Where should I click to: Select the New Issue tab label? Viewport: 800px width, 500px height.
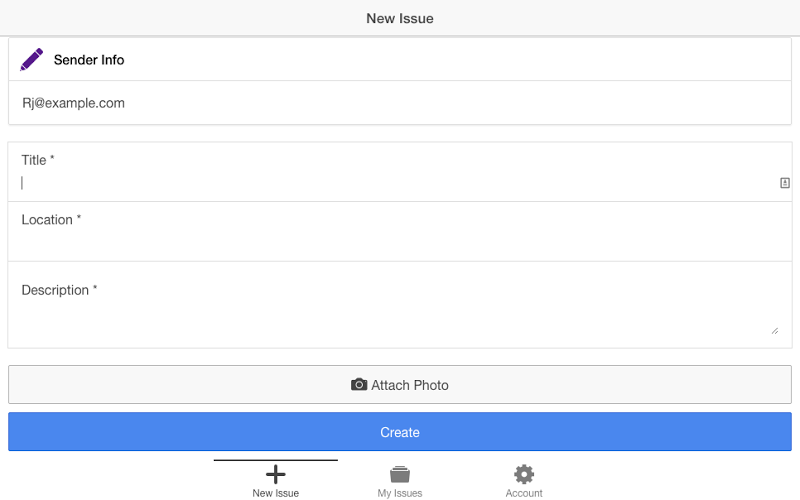276,493
